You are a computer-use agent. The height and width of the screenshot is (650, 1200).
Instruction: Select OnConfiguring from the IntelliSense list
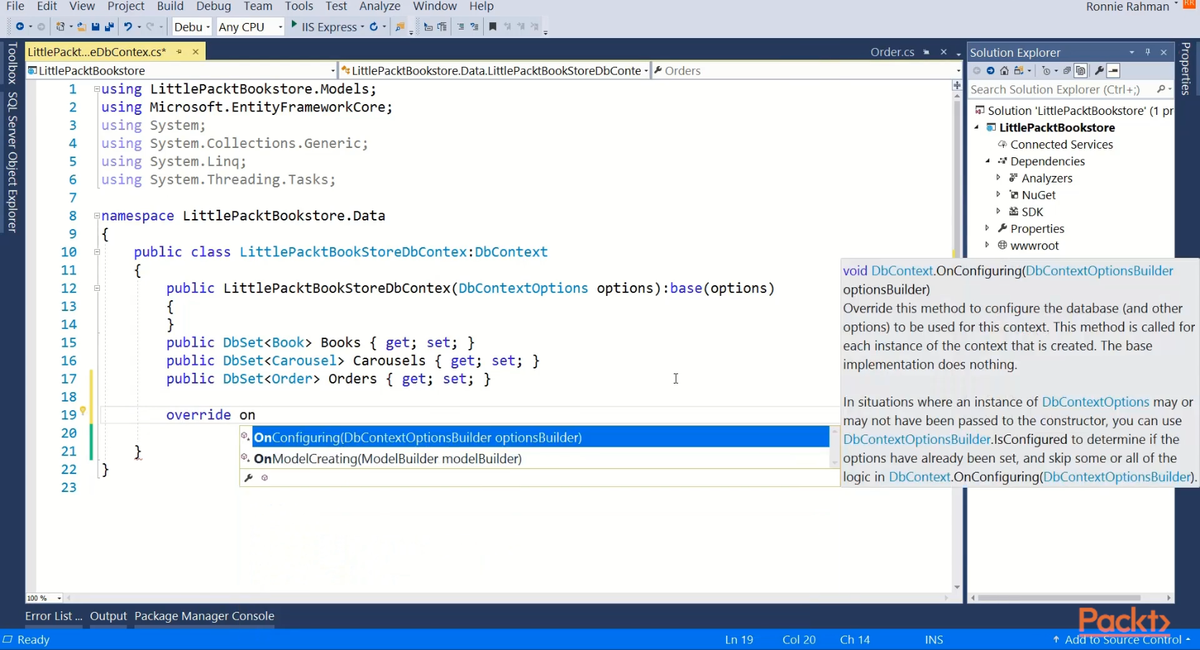(534, 437)
